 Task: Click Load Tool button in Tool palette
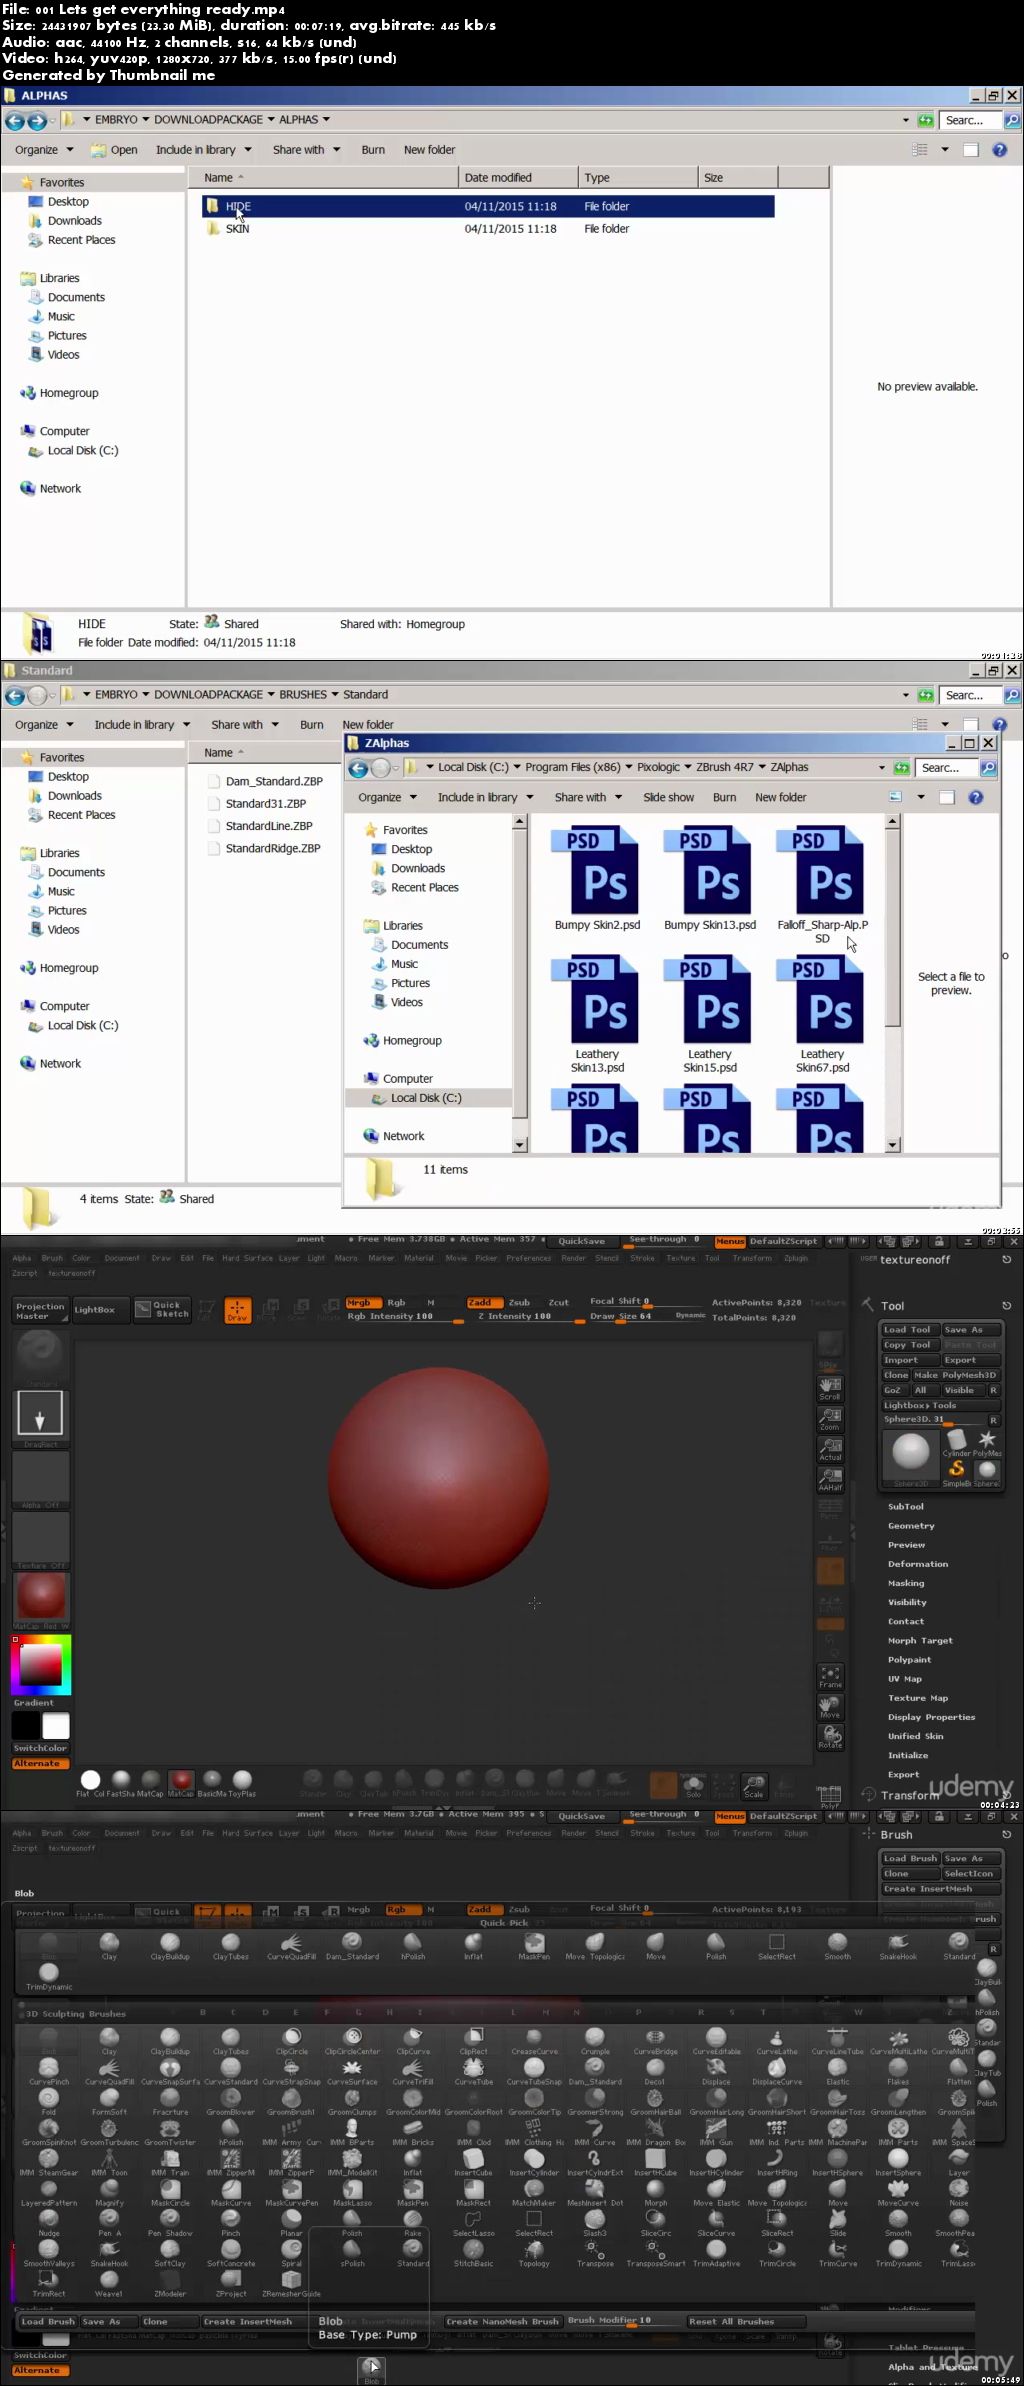(x=908, y=1330)
